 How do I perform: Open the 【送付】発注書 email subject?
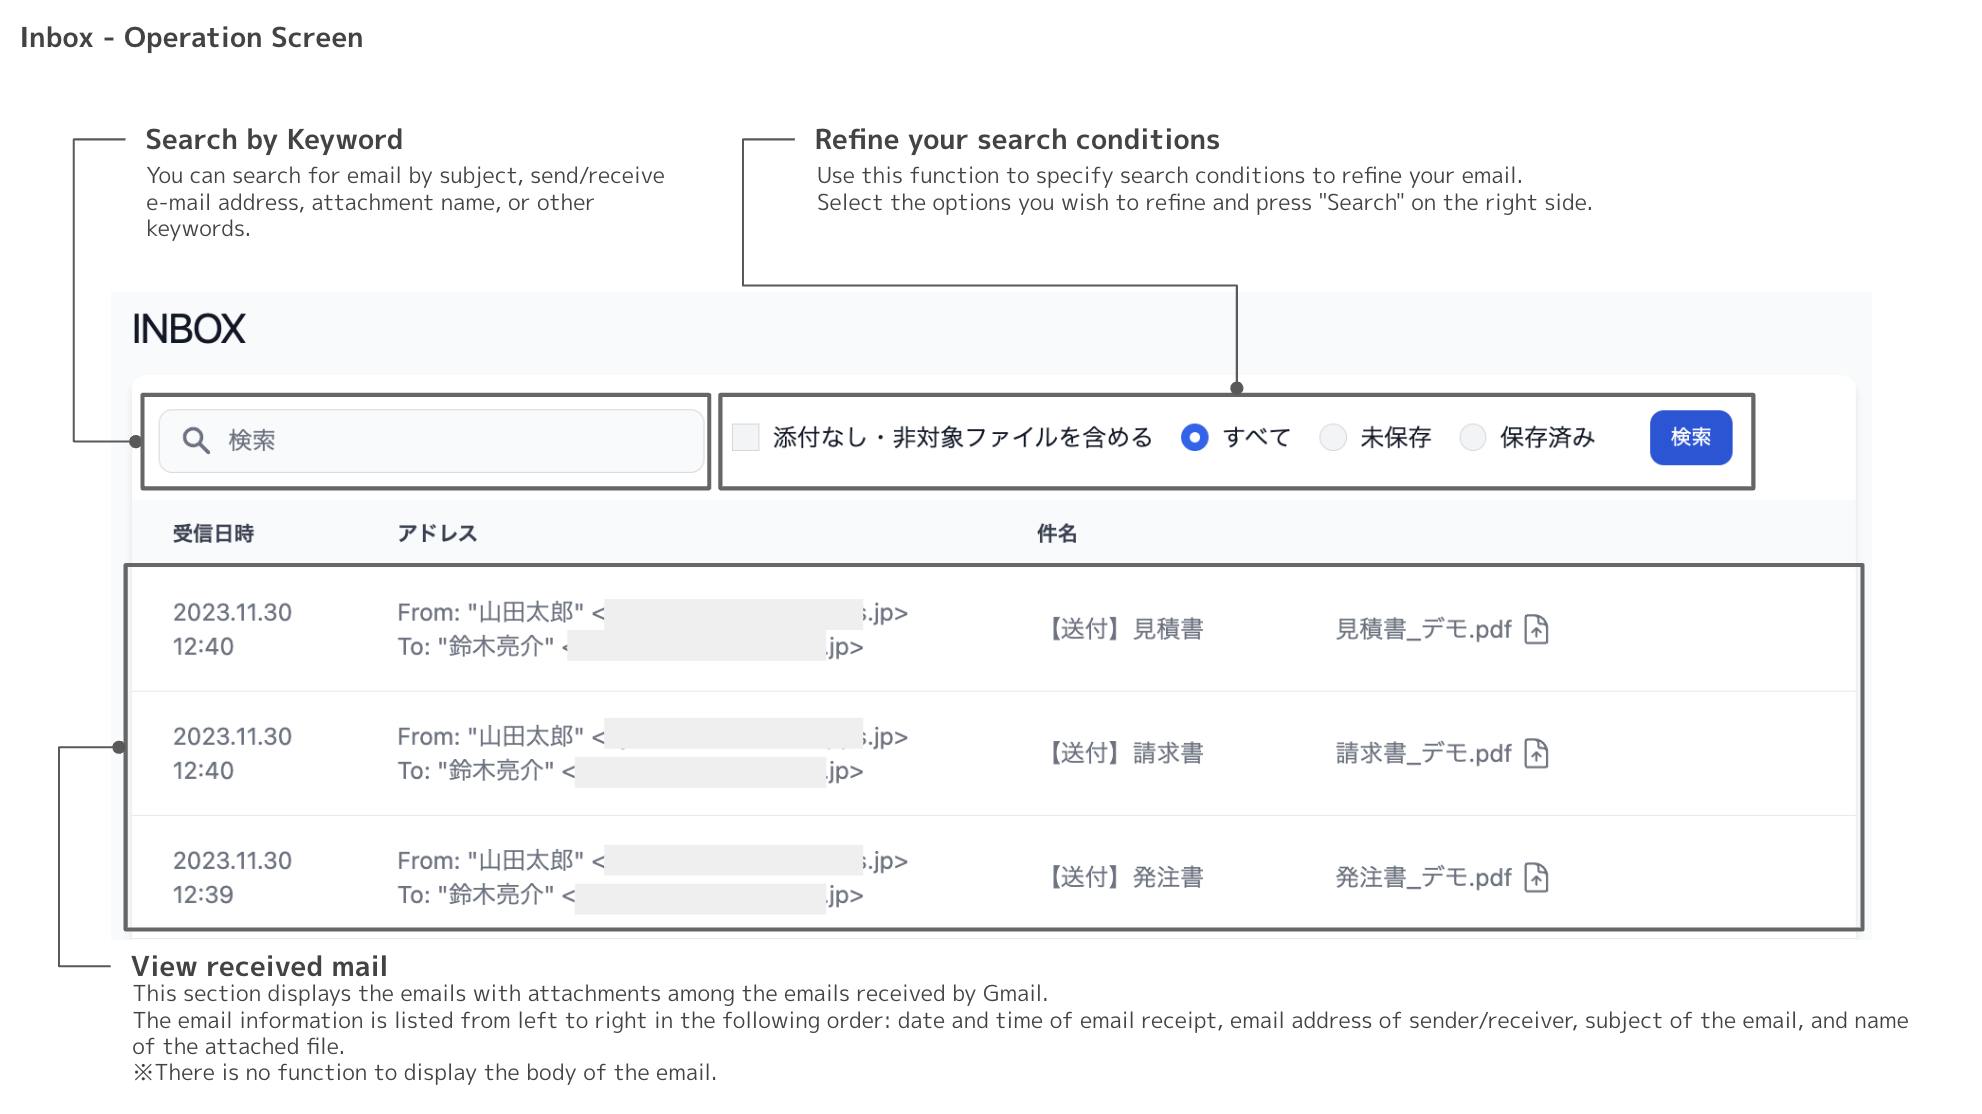pos(1124,877)
